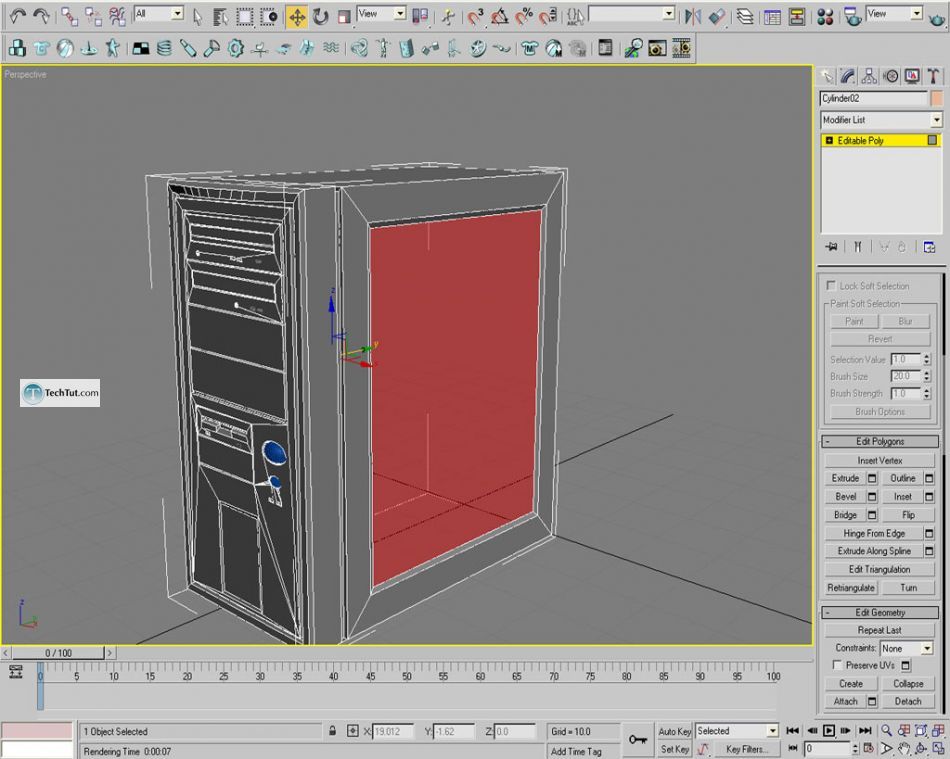Open the Utilities hammer panel tab
The width and height of the screenshot is (950, 759).
tap(933, 76)
